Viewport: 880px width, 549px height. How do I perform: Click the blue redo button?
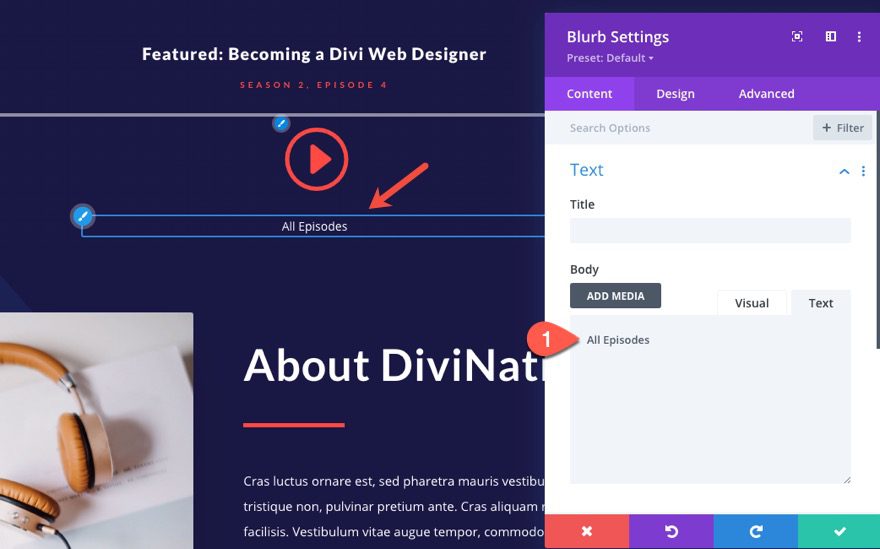pos(755,531)
